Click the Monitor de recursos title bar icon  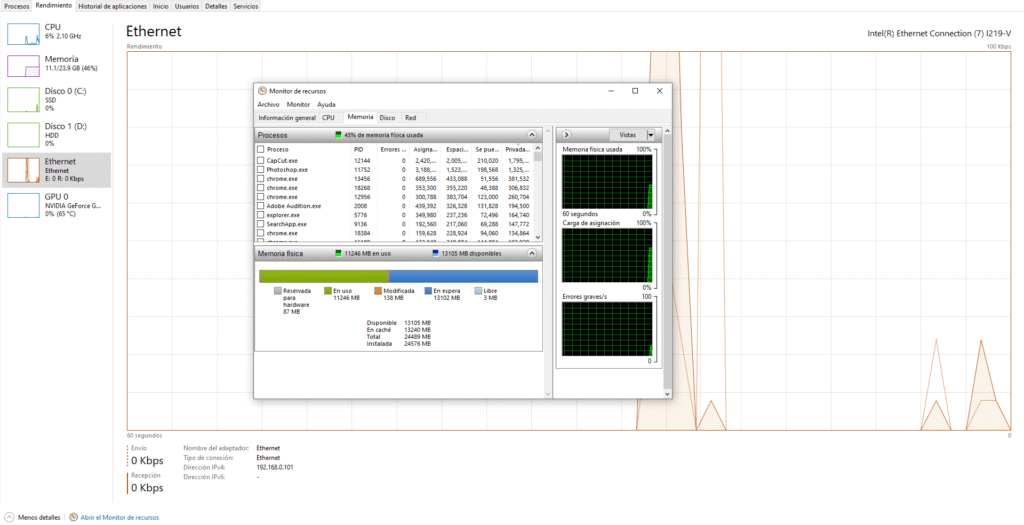pyautogui.click(x=262, y=91)
